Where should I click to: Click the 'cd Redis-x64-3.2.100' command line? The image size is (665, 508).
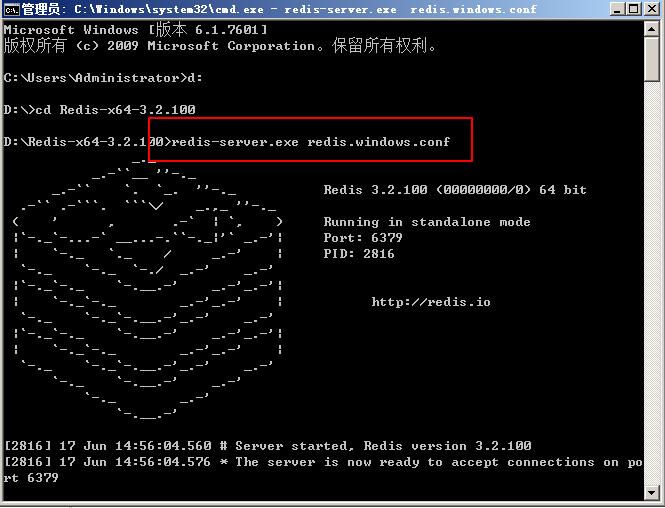100,110
